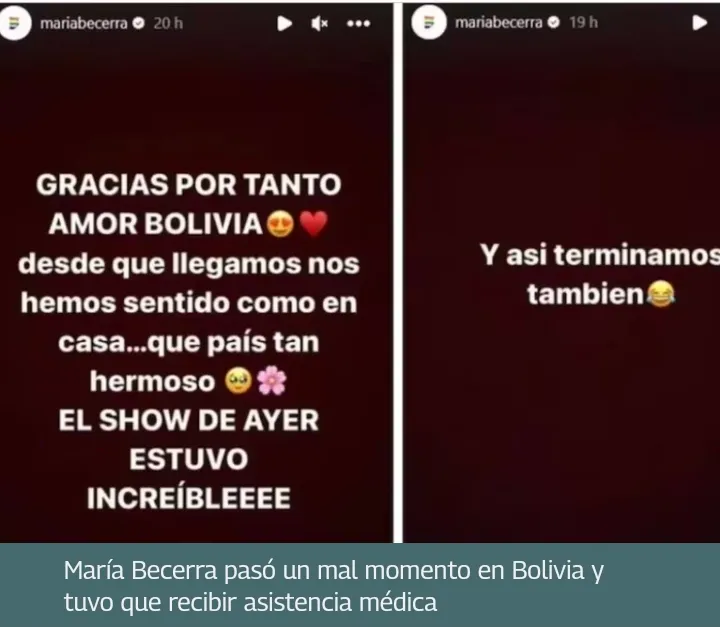The image size is (720, 627).
Task: Click the María Becerra caption below the stories
Action: tap(334, 586)
